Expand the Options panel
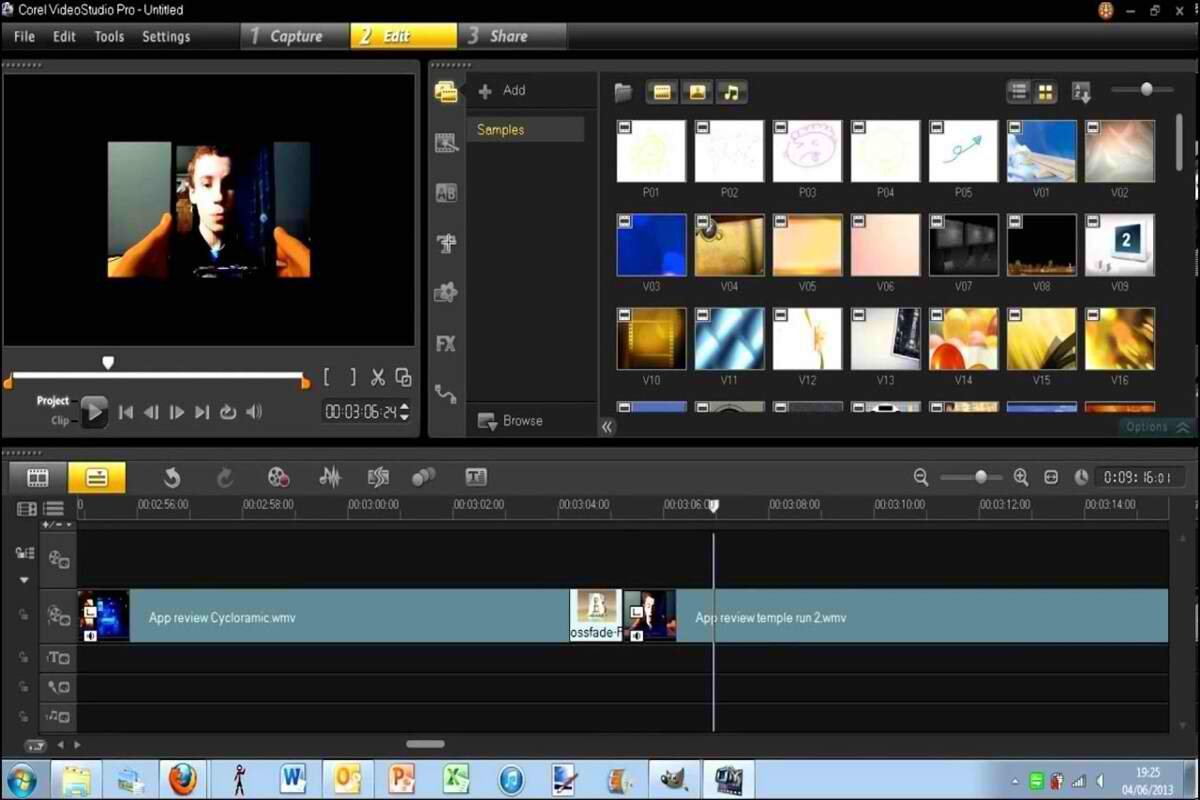Image resolution: width=1200 pixels, height=800 pixels. [x=1158, y=427]
